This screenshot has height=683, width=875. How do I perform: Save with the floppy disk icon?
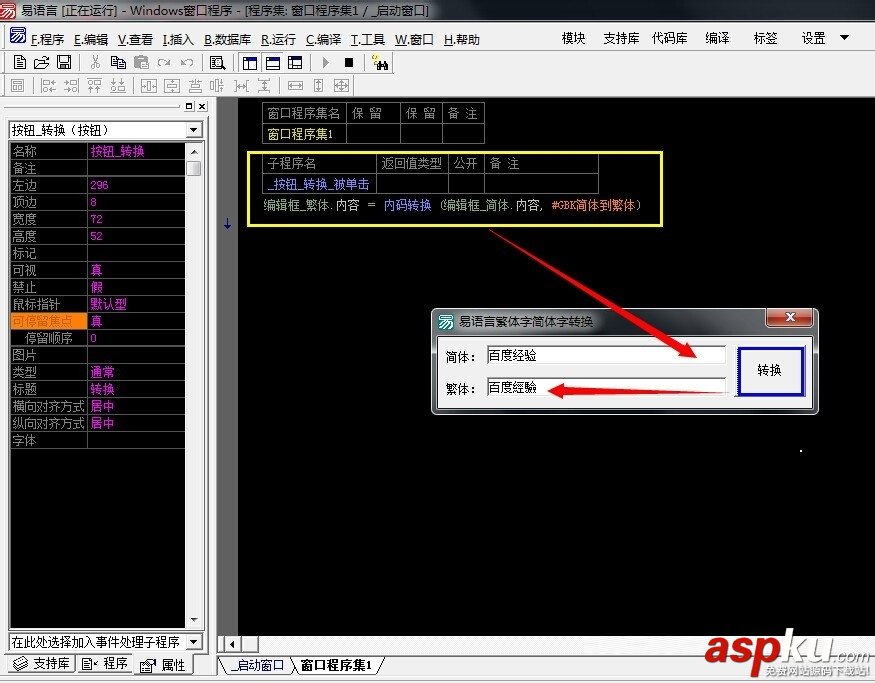(x=64, y=62)
